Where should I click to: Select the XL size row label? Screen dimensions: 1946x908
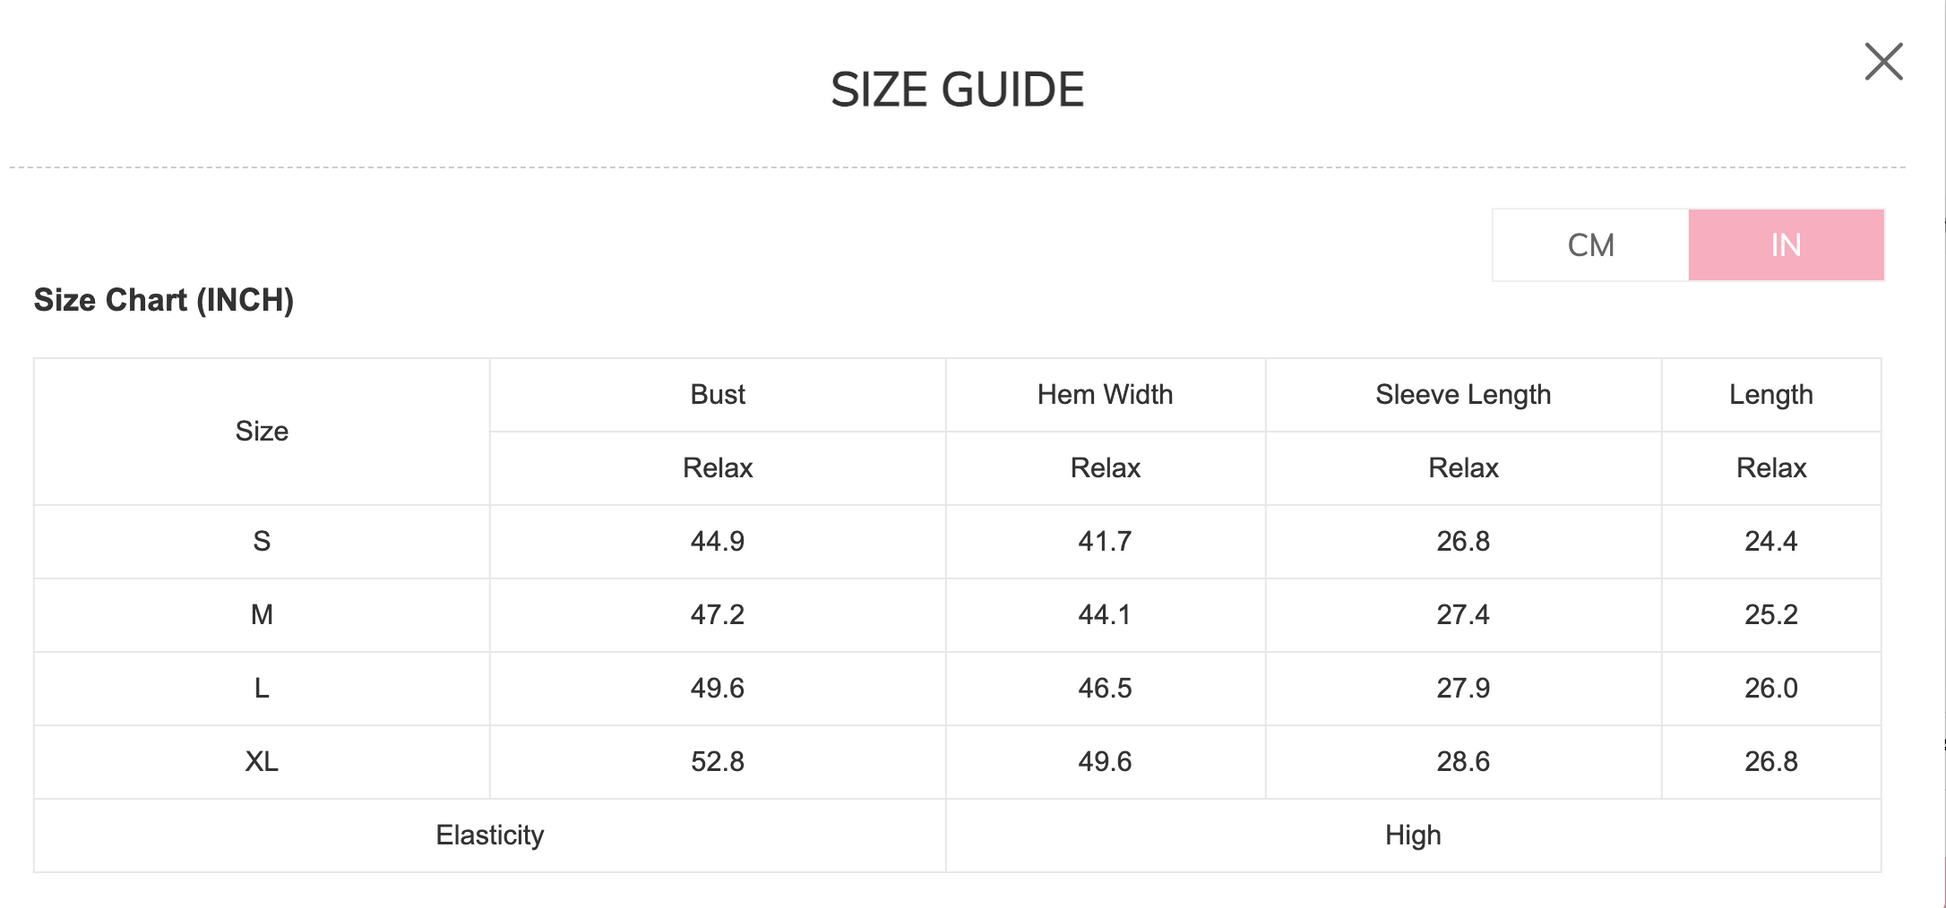262,762
